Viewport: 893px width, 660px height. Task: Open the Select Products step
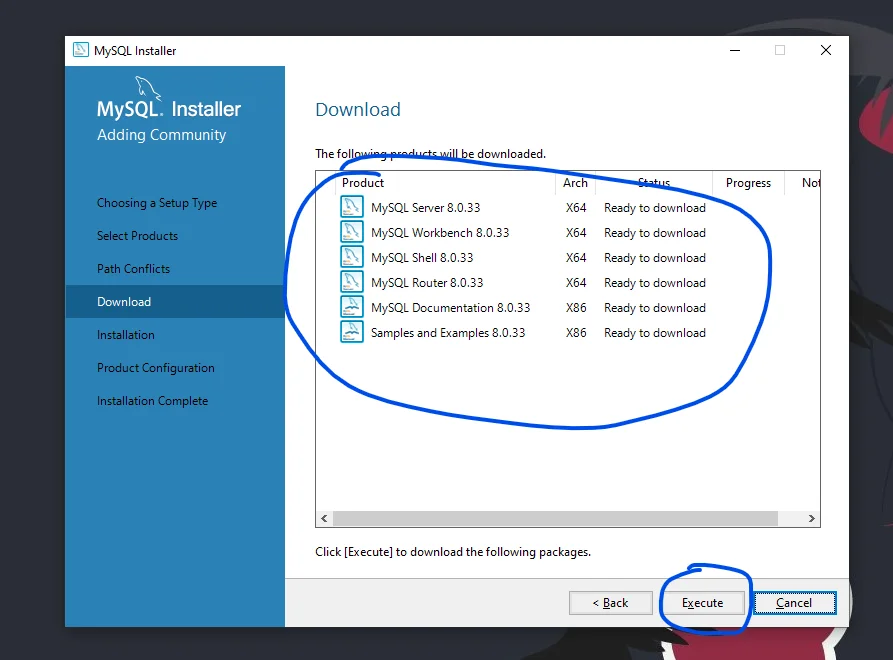(137, 235)
